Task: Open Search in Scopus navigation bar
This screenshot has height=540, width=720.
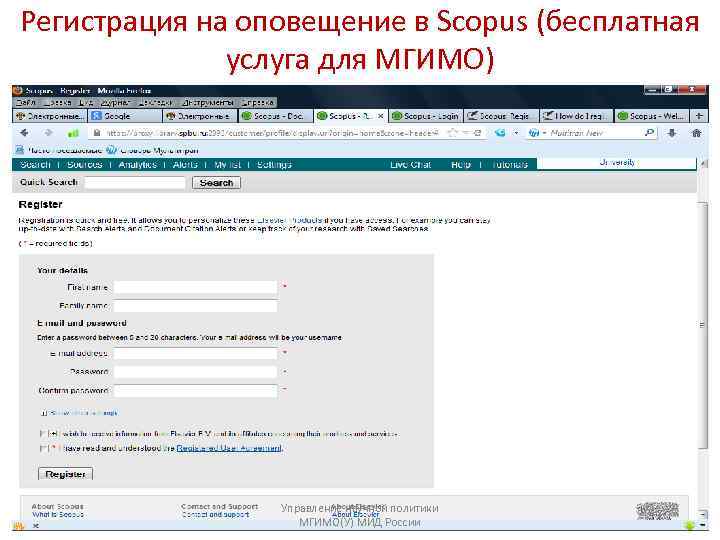Action: 35,164
